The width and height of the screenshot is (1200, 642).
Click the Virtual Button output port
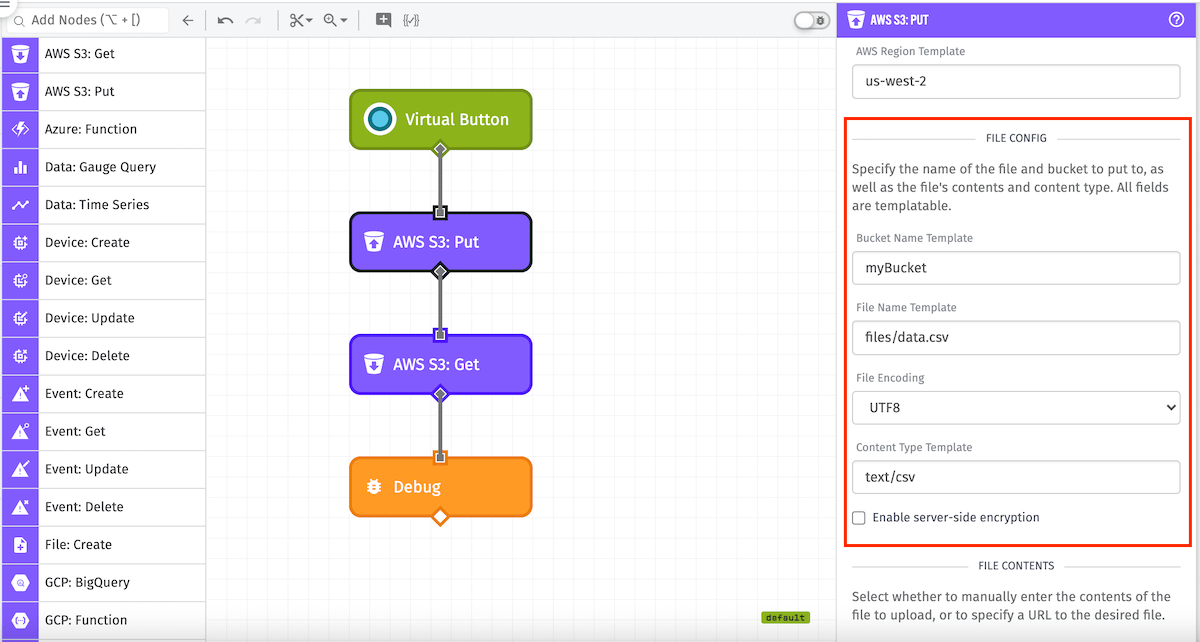[440, 150]
